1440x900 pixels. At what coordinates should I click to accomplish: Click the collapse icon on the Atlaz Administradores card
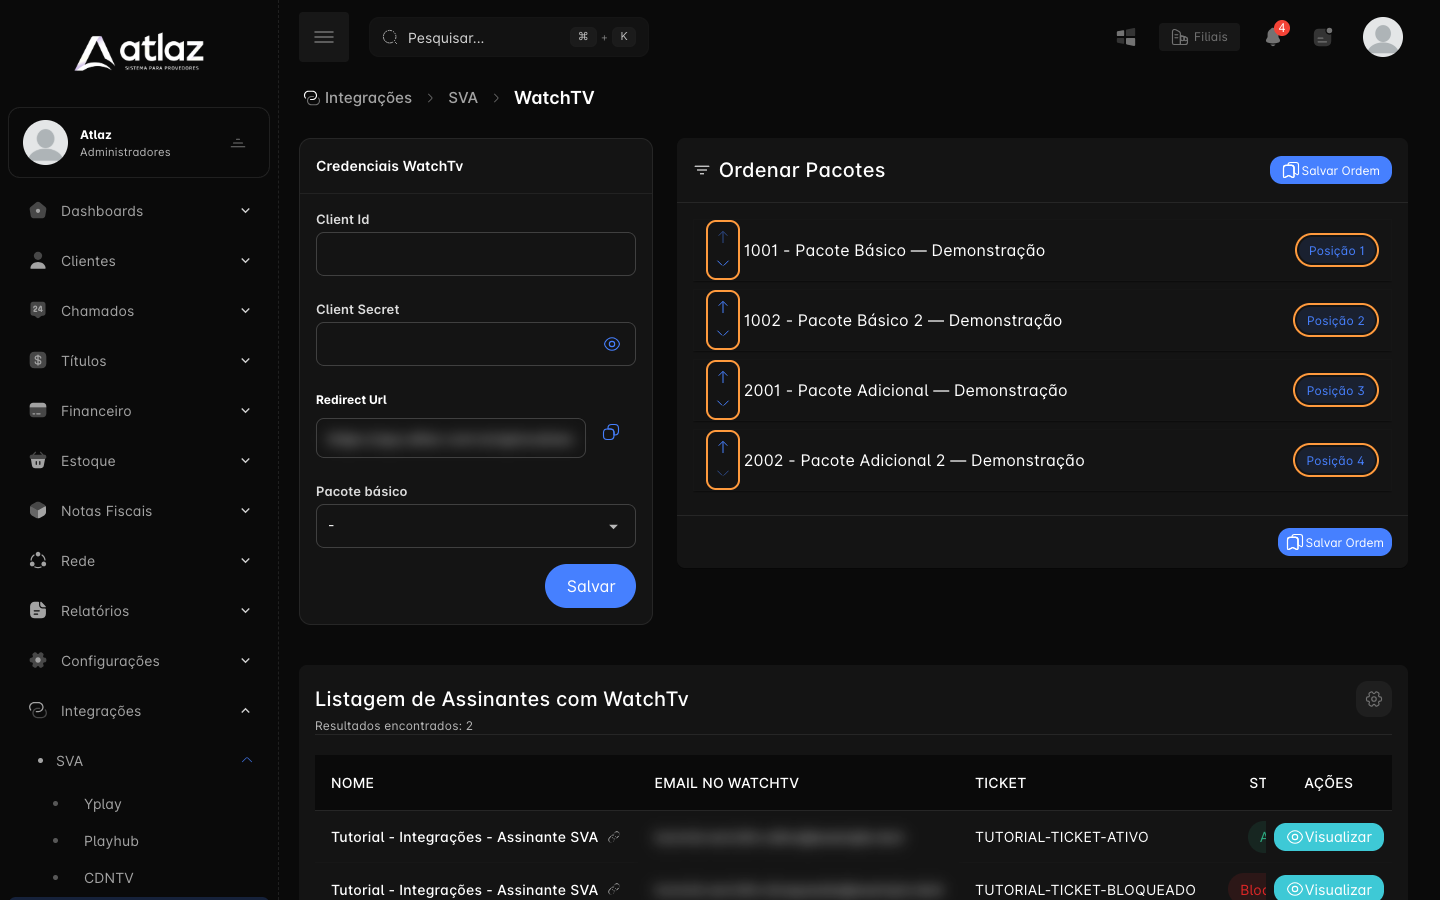pyautogui.click(x=238, y=143)
